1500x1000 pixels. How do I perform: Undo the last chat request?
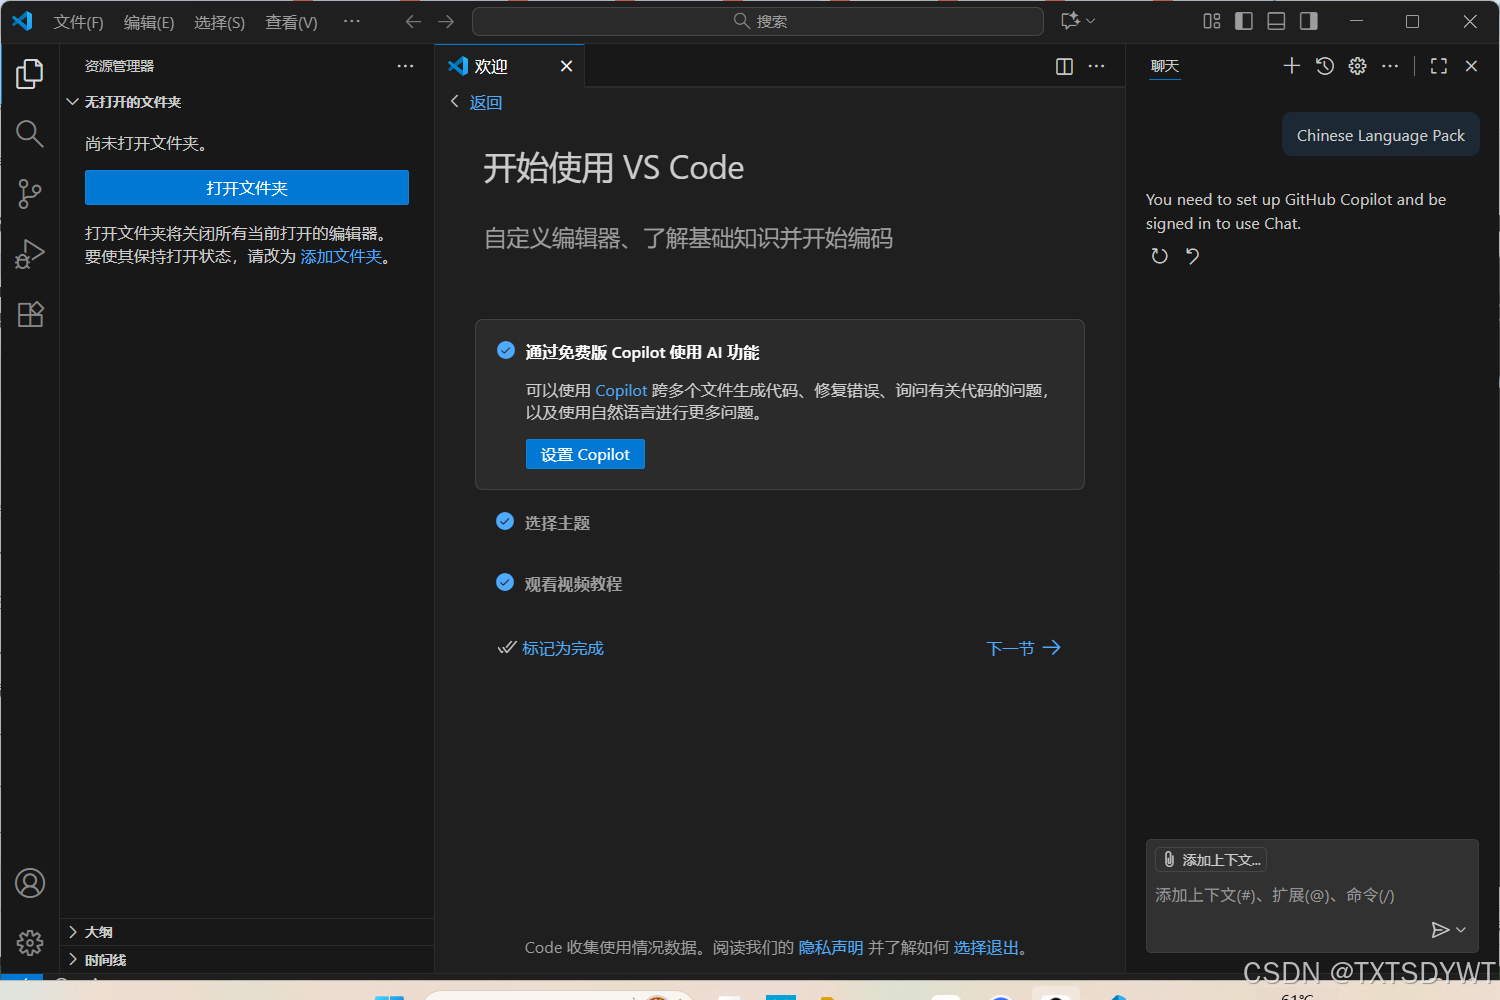1192,256
